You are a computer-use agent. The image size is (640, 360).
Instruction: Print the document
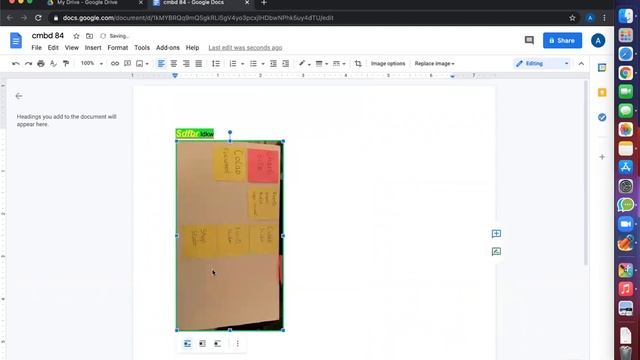(x=41, y=64)
